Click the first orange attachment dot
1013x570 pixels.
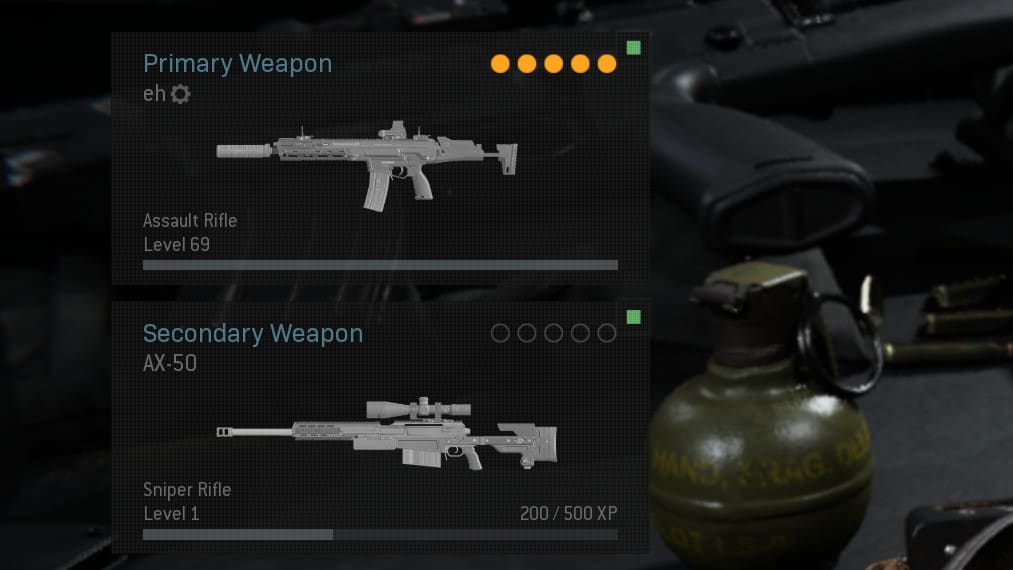(x=500, y=64)
